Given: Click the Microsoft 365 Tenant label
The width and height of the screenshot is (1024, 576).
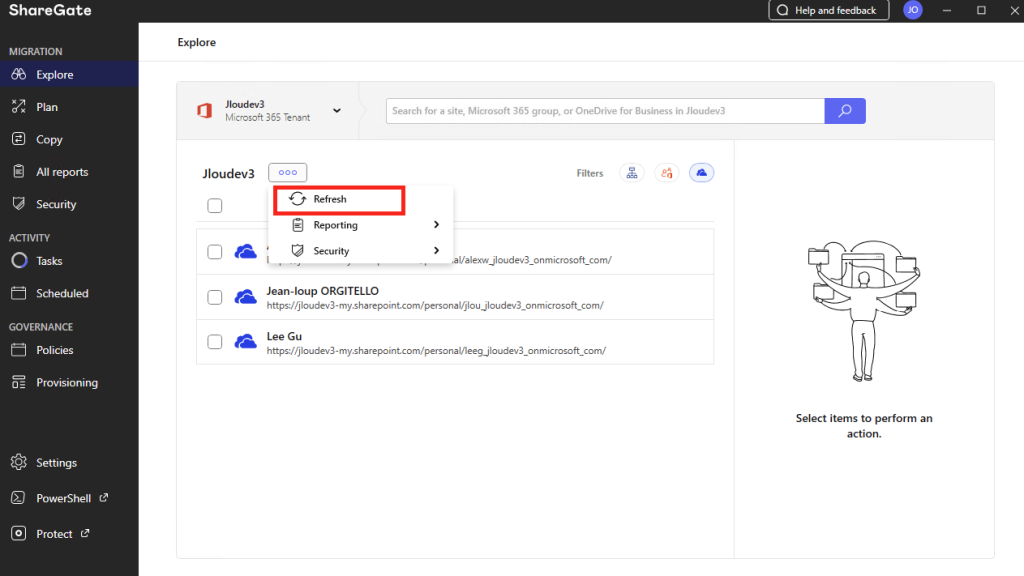Looking at the screenshot, I should (268, 118).
